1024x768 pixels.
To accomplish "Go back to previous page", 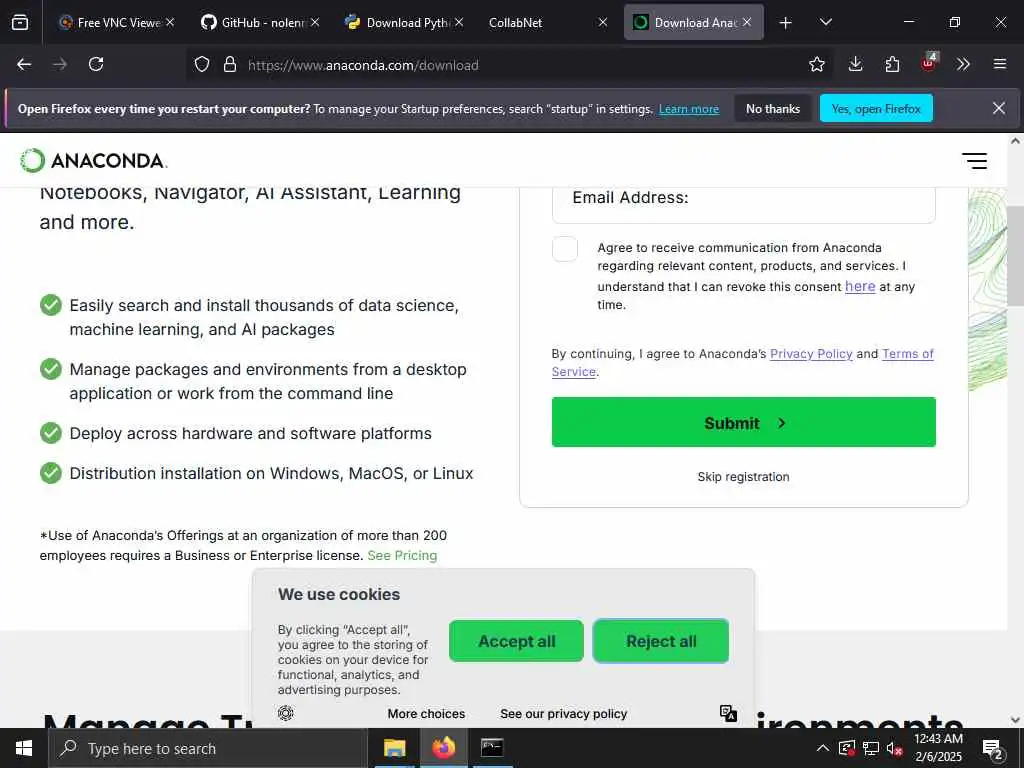I will [24, 64].
